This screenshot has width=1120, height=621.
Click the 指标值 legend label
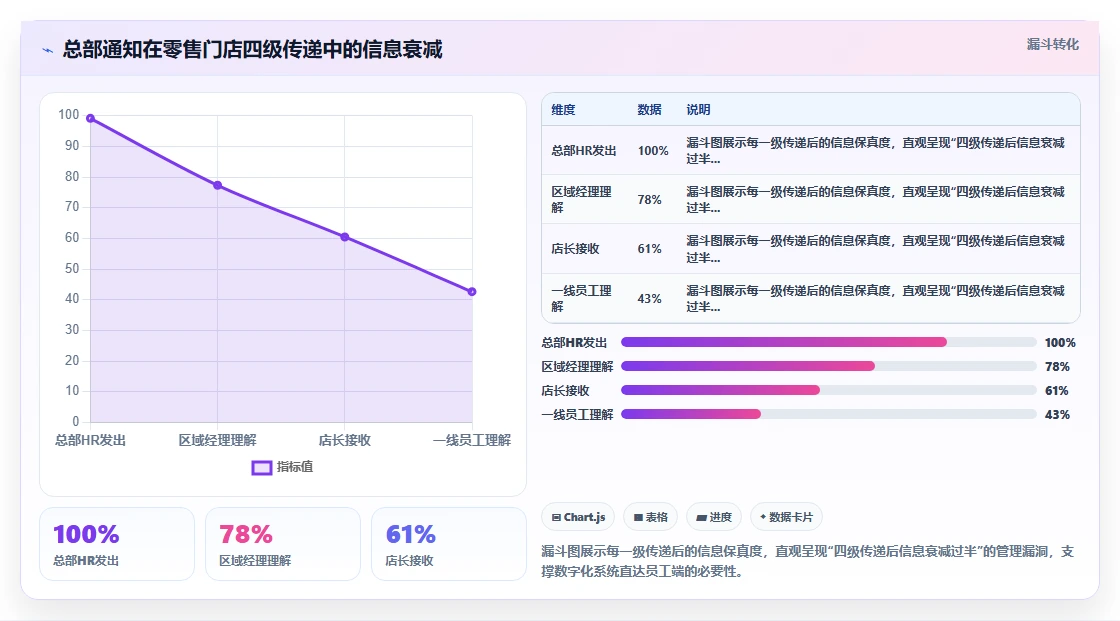coord(295,467)
